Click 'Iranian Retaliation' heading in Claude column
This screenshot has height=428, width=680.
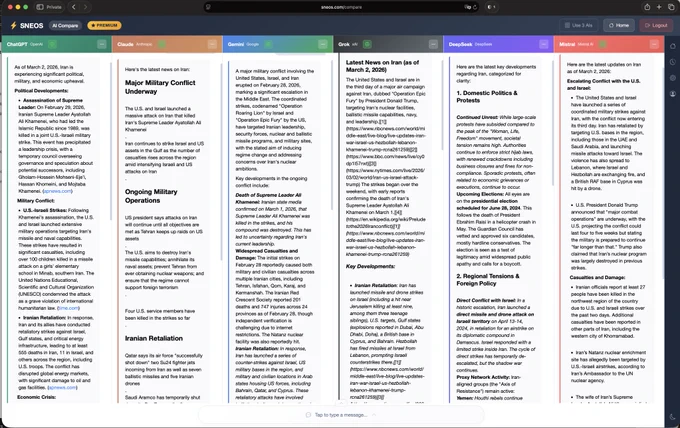(154, 338)
